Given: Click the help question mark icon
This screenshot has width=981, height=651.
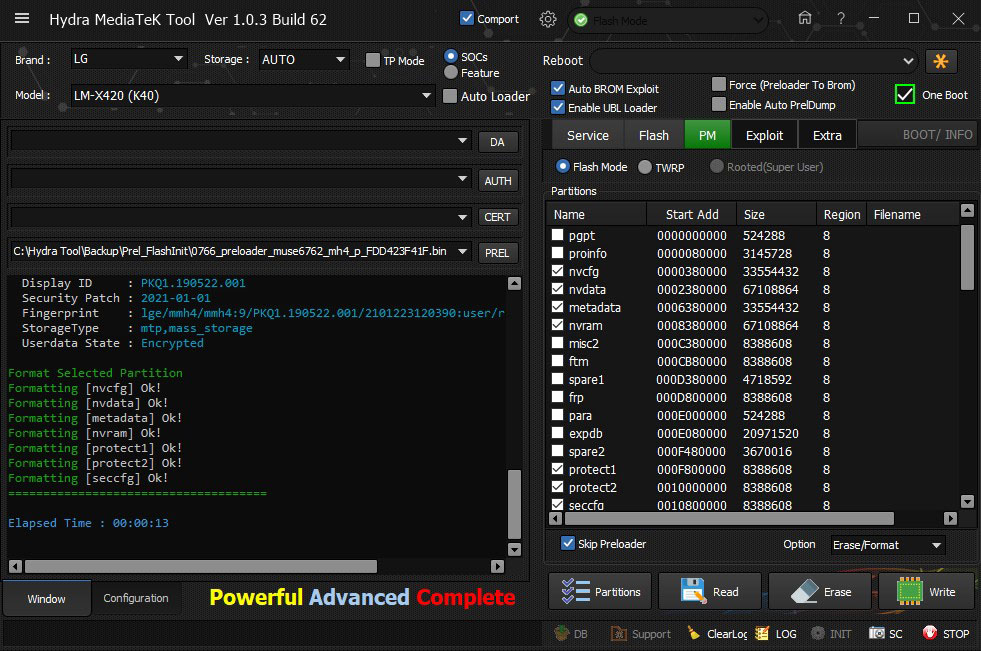Looking at the screenshot, I should point(841,19).
